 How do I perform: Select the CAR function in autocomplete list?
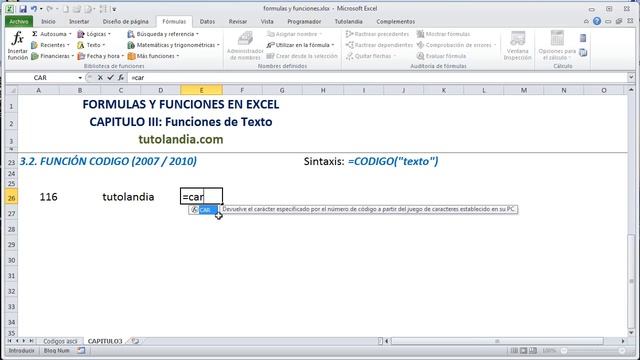point(203,210)
